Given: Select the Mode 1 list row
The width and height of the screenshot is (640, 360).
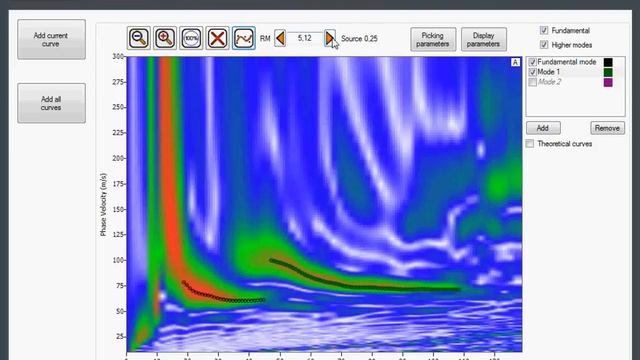Looking at the screenshot, I should [575, 72].
